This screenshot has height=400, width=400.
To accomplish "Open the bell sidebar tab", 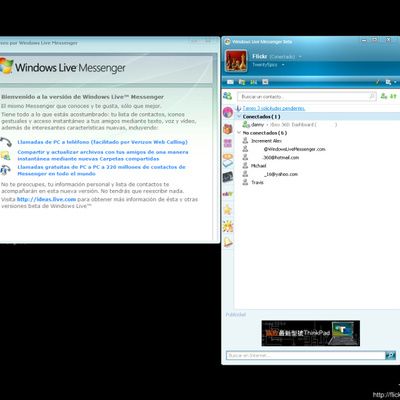I will pyautogui.click(x=228, y=242).
